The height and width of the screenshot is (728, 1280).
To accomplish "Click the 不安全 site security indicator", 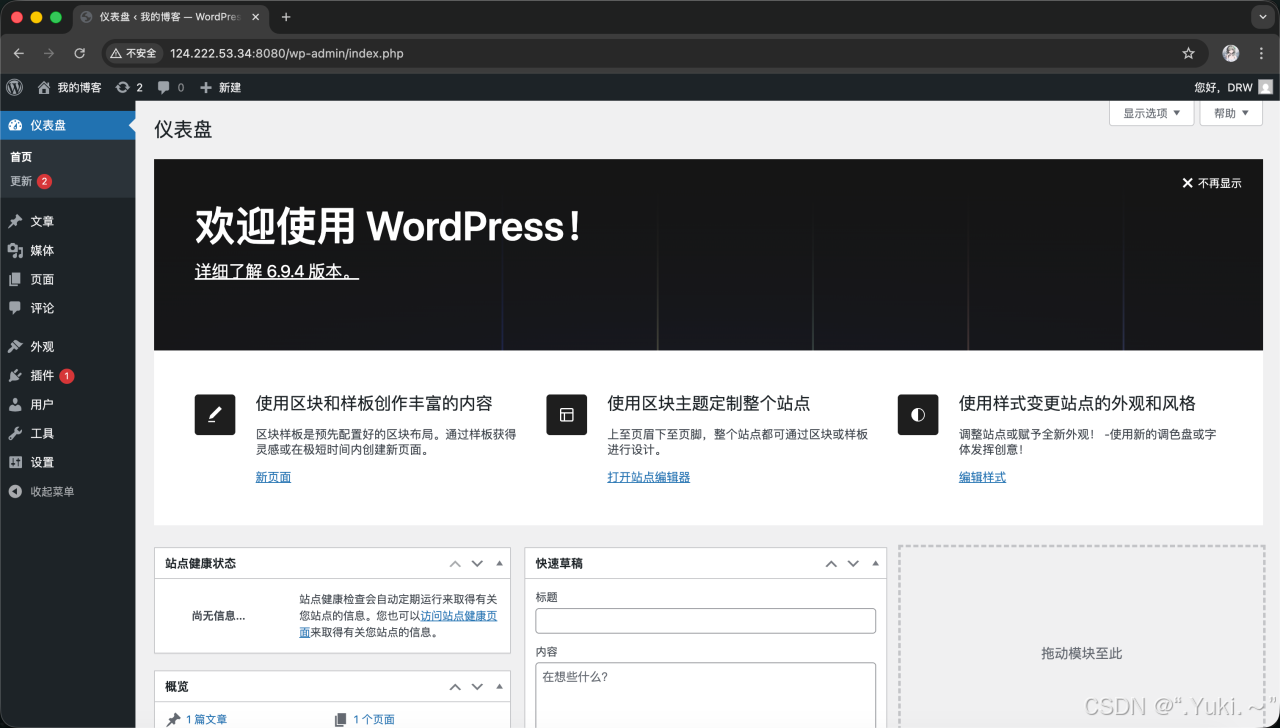I will [133, 53].
